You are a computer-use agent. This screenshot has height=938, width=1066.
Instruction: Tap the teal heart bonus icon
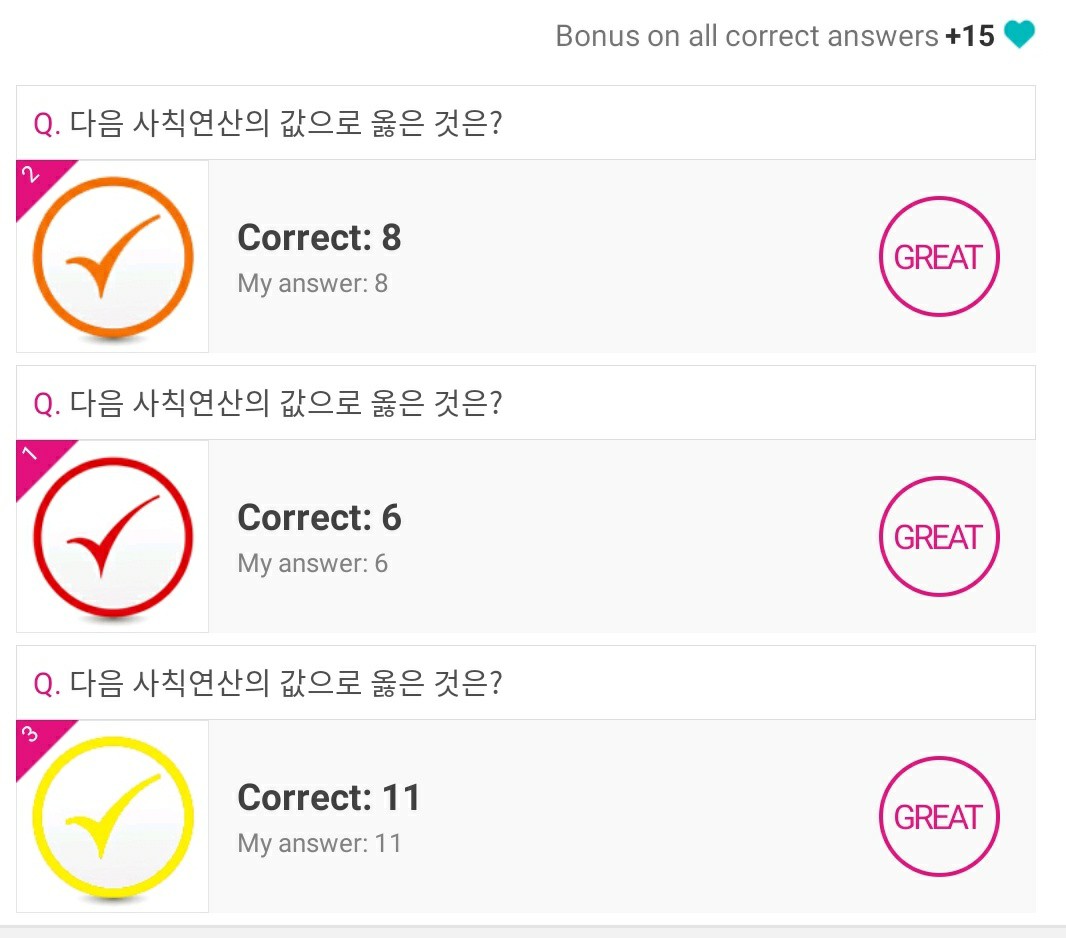point(1019,36)
